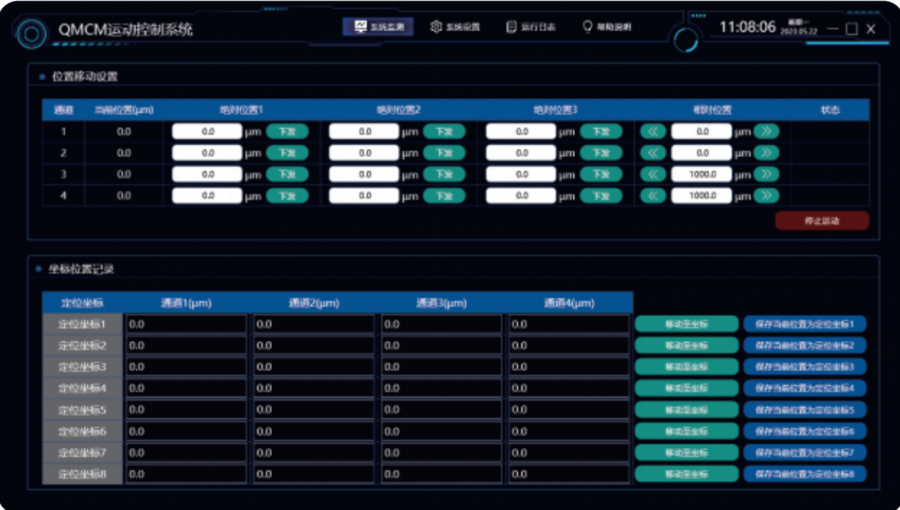Click 下发 for channel 1 absolute position 1

click(x=287, y=131)
